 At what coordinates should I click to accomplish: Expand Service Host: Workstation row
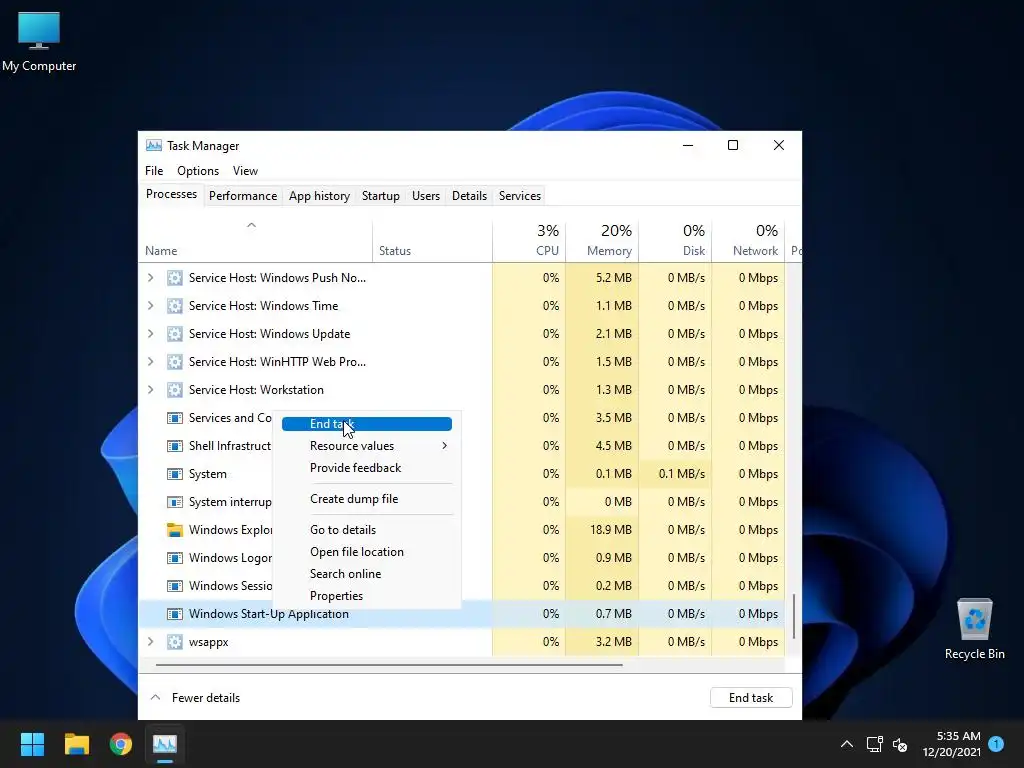(x=151, y=390)
